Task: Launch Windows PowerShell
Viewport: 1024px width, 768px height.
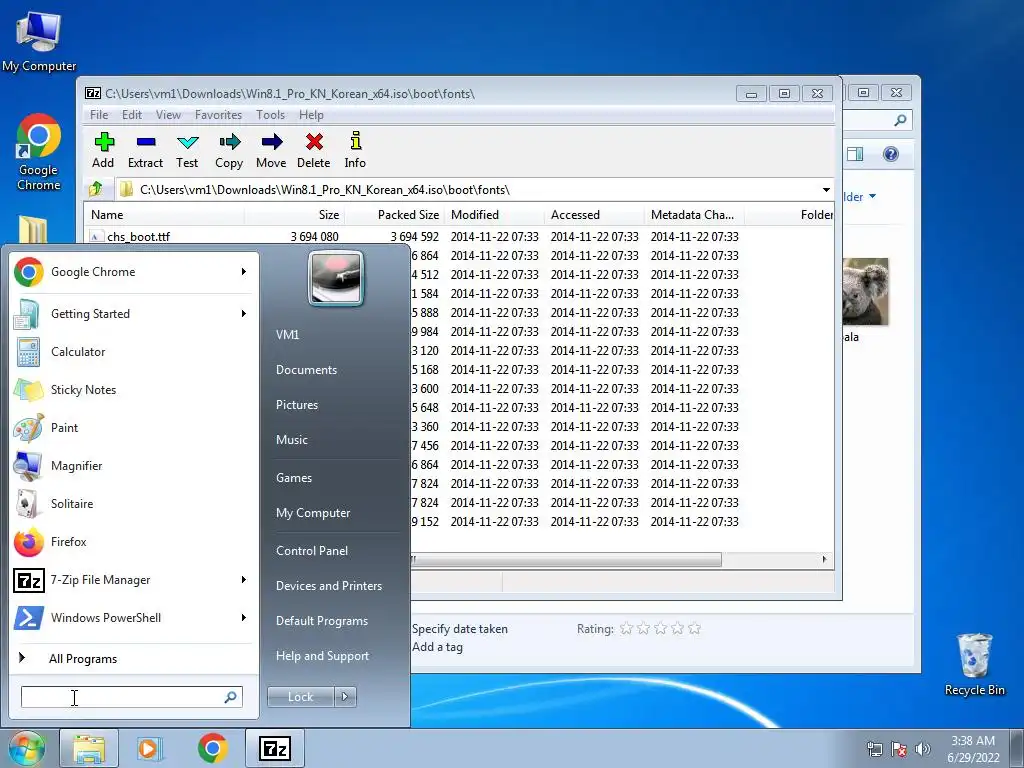Action: pos(106,618)
